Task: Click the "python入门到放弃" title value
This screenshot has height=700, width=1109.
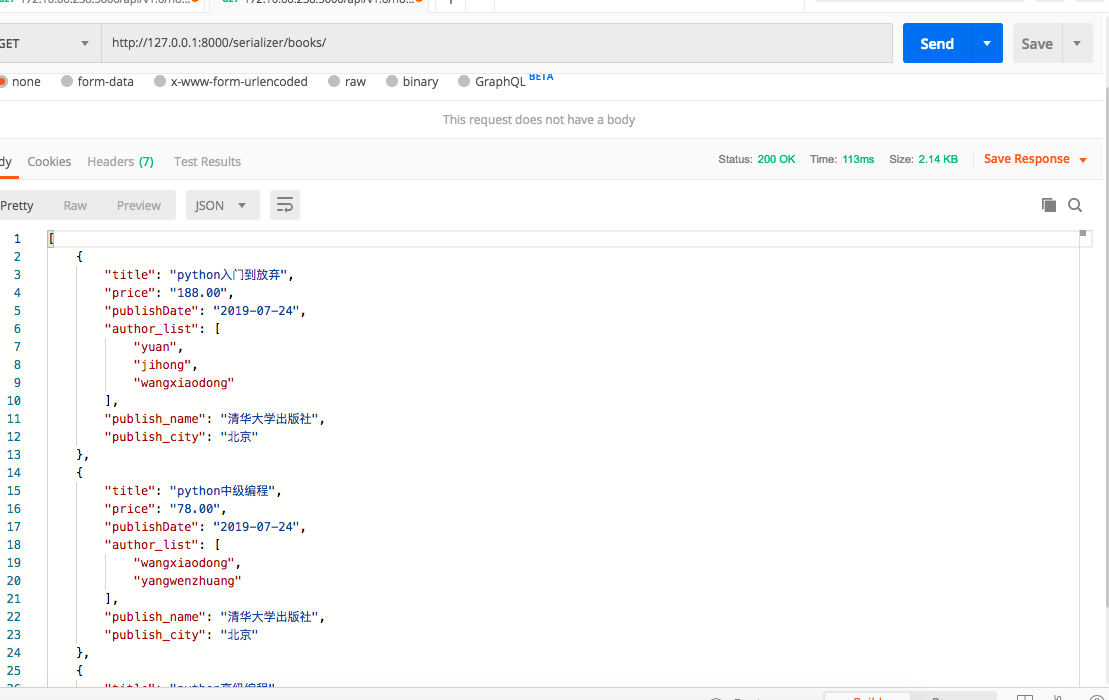Action: [x=228, y=275]
